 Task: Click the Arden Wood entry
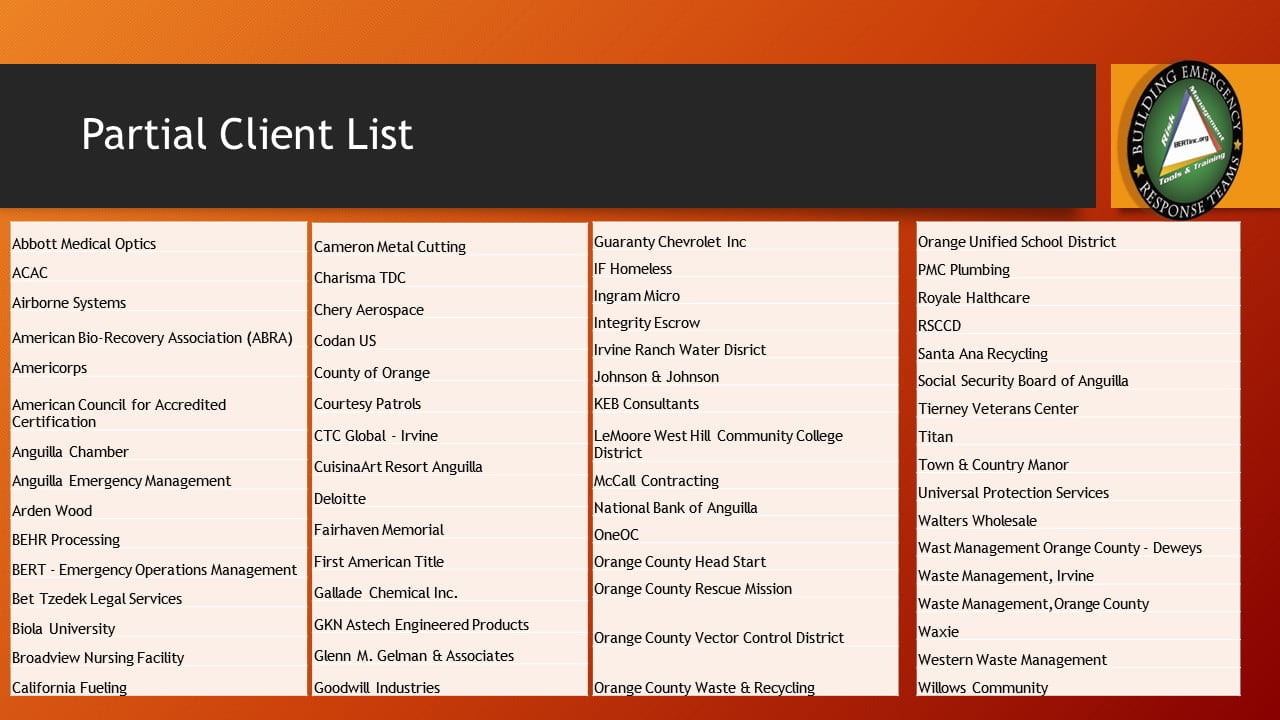(x=52, y=511)
